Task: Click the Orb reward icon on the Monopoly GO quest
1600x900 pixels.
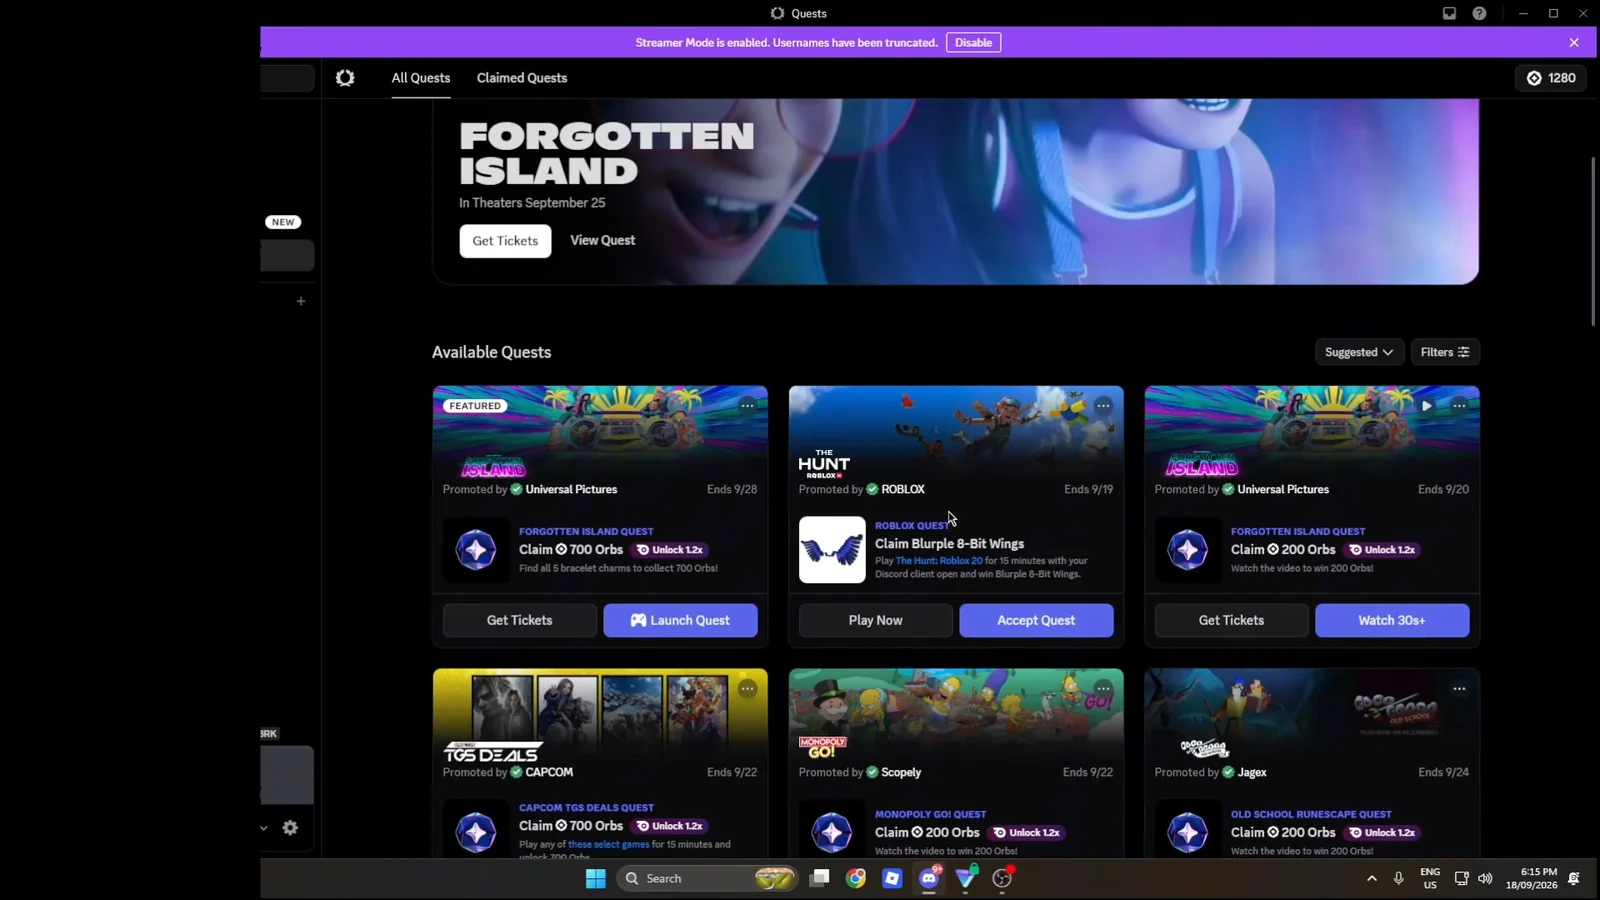Action: click(832, 832)
